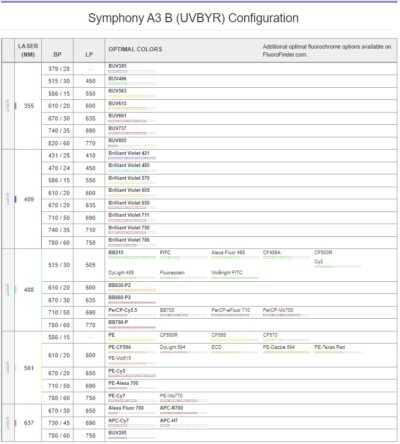Select the 561 laser row label
This screenshot has height=444, width=400.
pos(29,368)
